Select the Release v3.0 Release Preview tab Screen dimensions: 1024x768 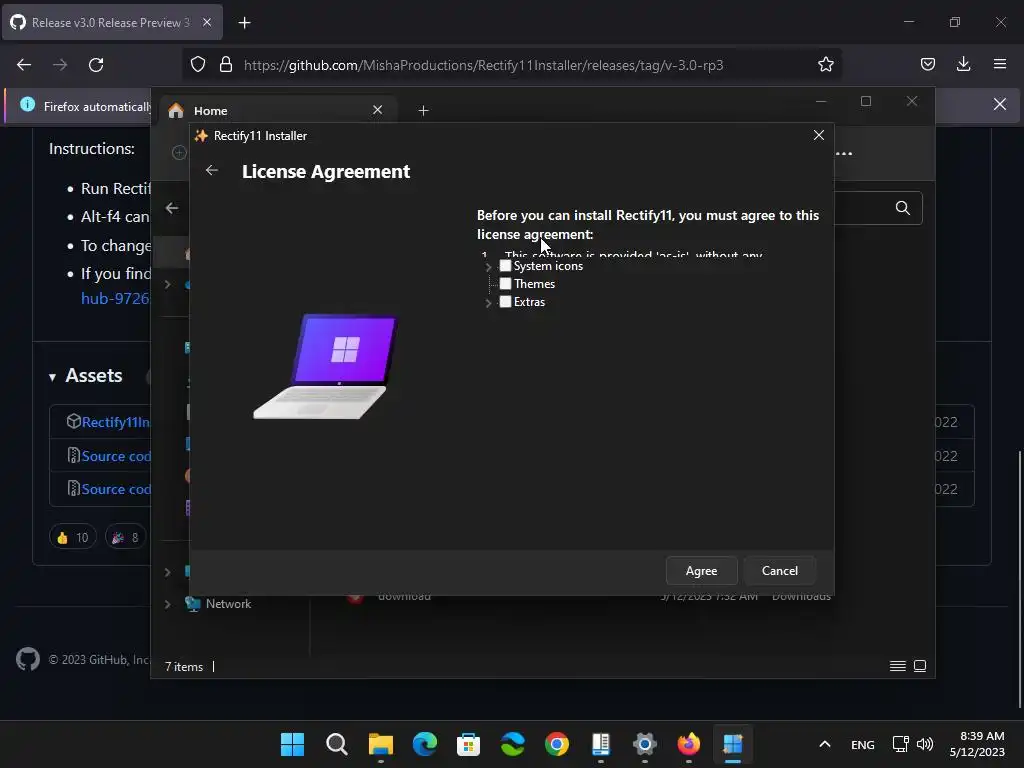[x=112, y=23]
